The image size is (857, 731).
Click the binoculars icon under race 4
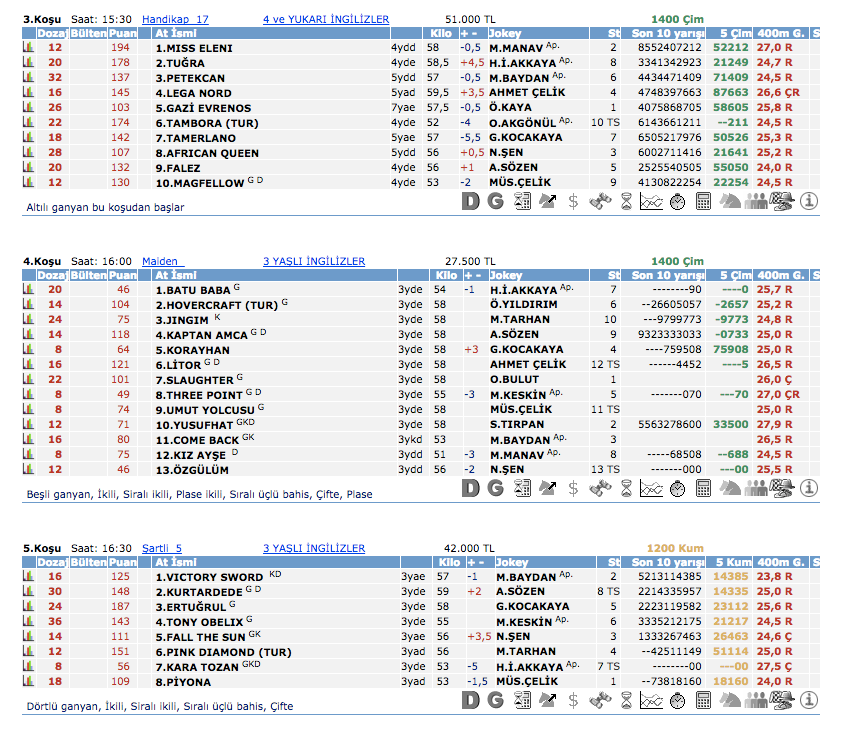pos(599,488)
